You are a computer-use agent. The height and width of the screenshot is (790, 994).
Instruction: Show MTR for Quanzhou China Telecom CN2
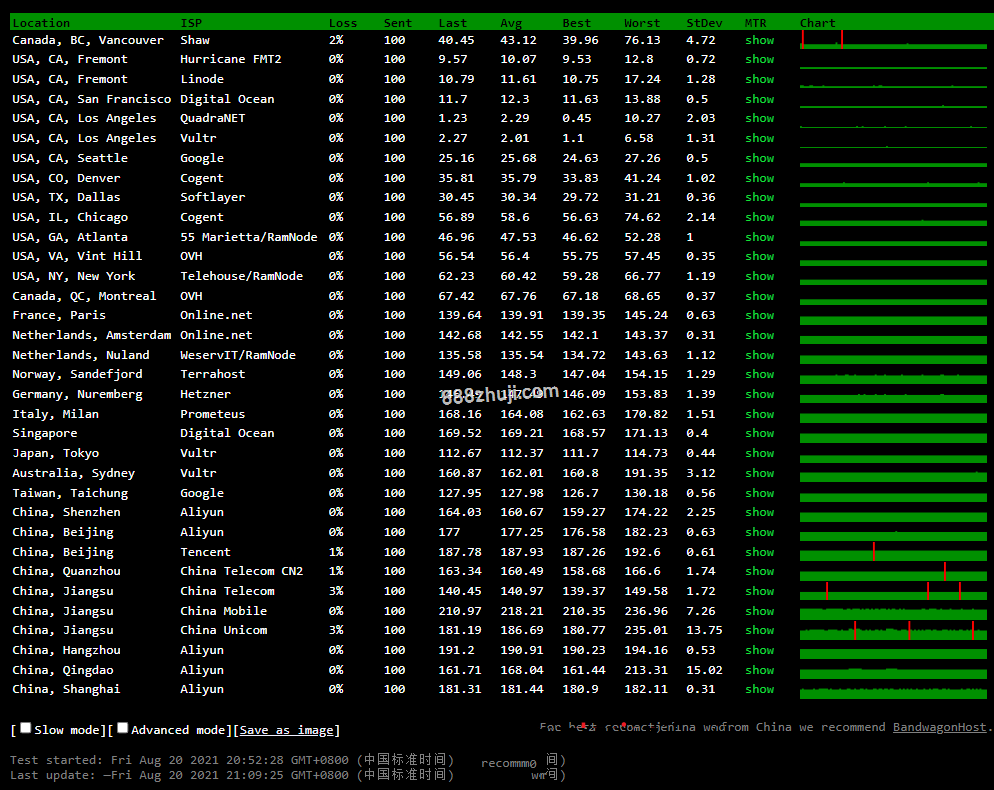[x=759, y=571]
